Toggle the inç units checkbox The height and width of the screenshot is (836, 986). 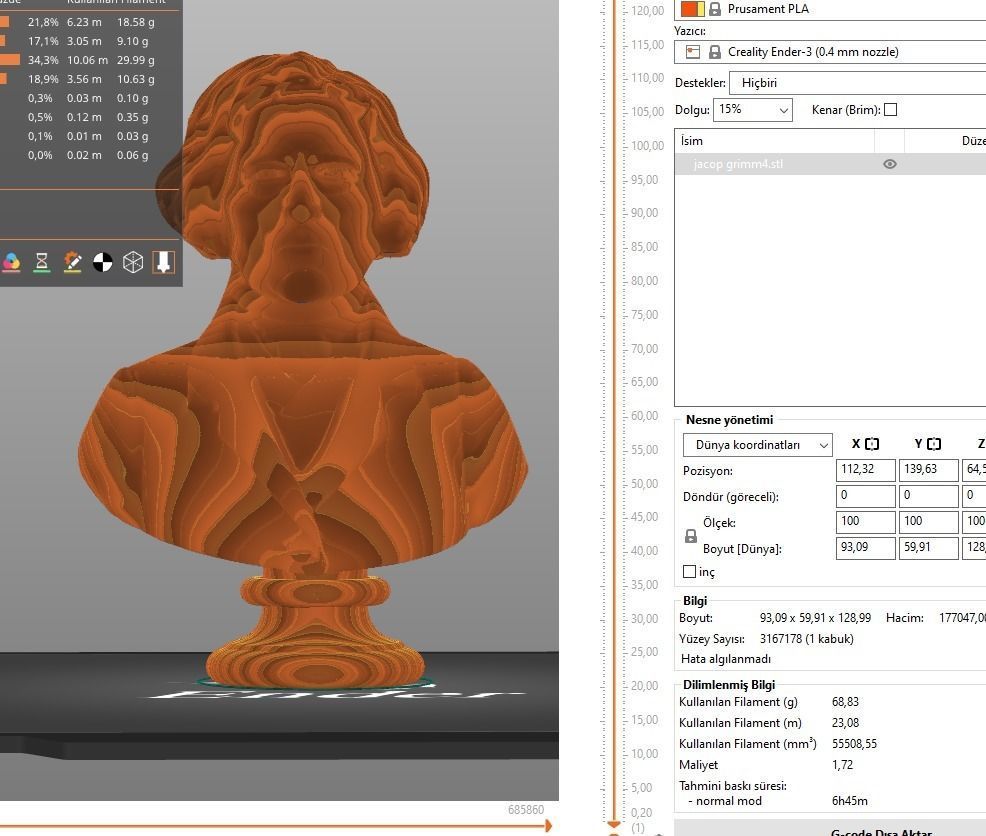pyautogui.click(x=689, y=572)
